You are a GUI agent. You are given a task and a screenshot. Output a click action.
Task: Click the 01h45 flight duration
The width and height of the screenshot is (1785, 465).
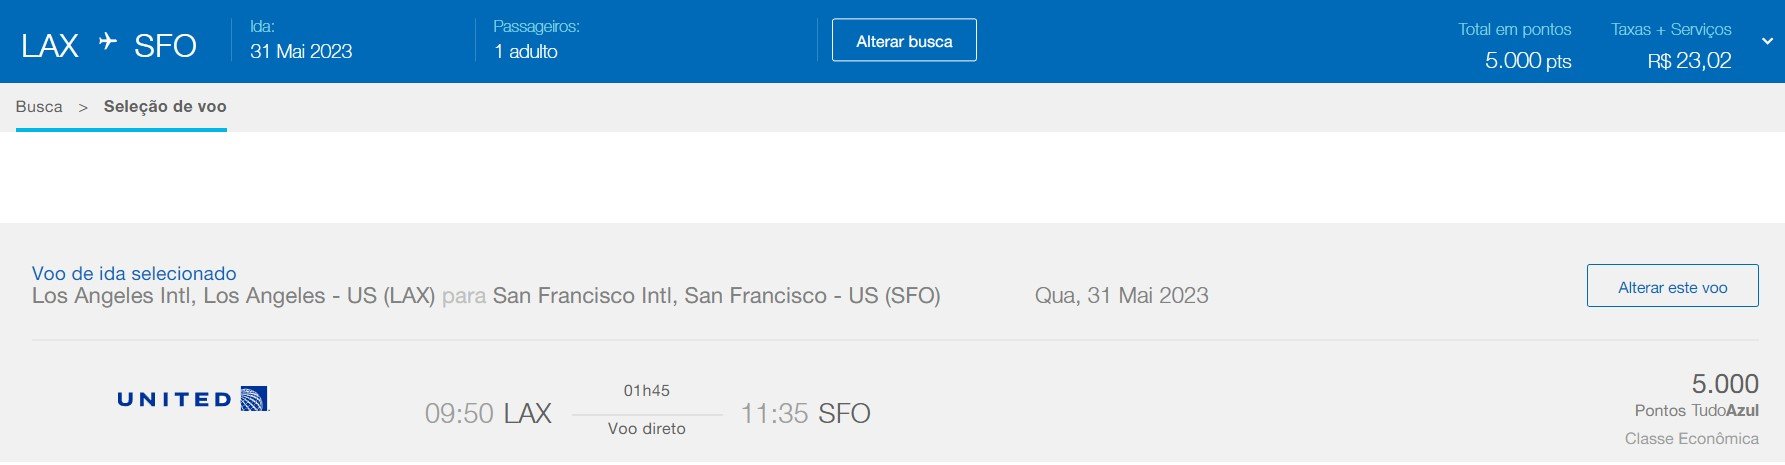647,391
